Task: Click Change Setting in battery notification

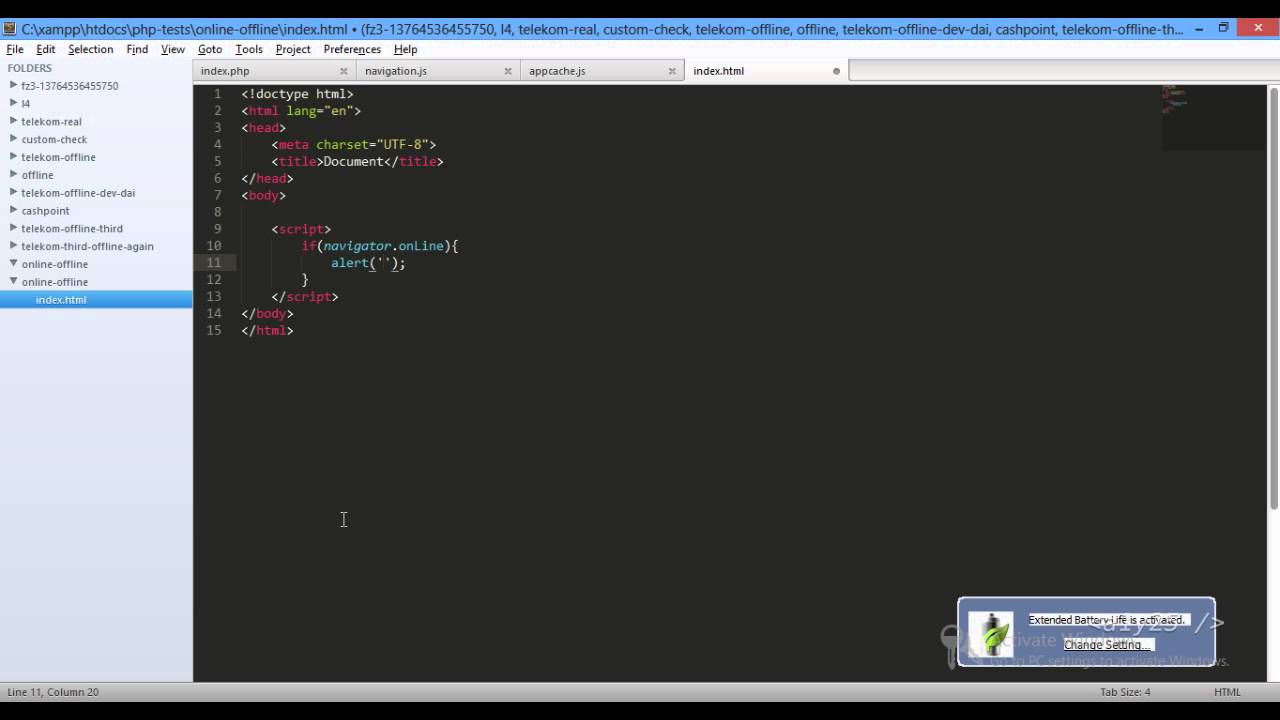Action: click(x=1107, y=645)
